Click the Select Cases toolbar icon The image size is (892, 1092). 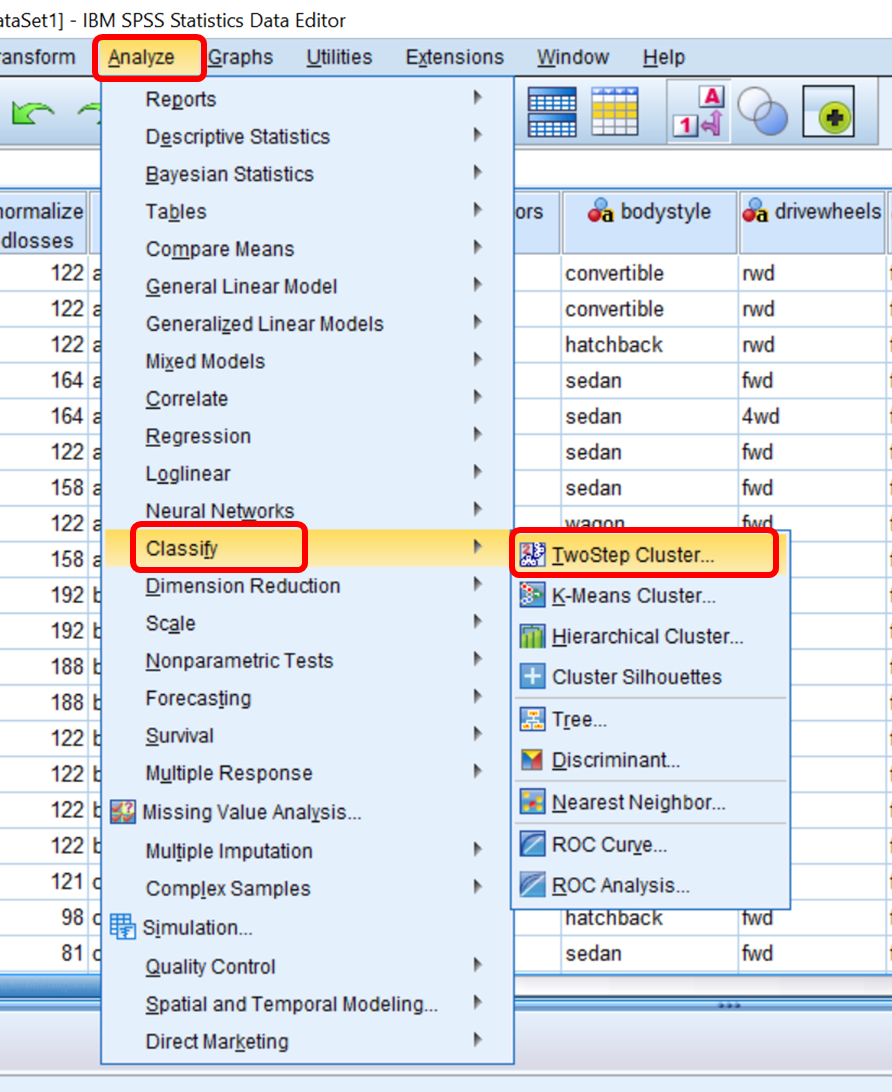(614, 112)
